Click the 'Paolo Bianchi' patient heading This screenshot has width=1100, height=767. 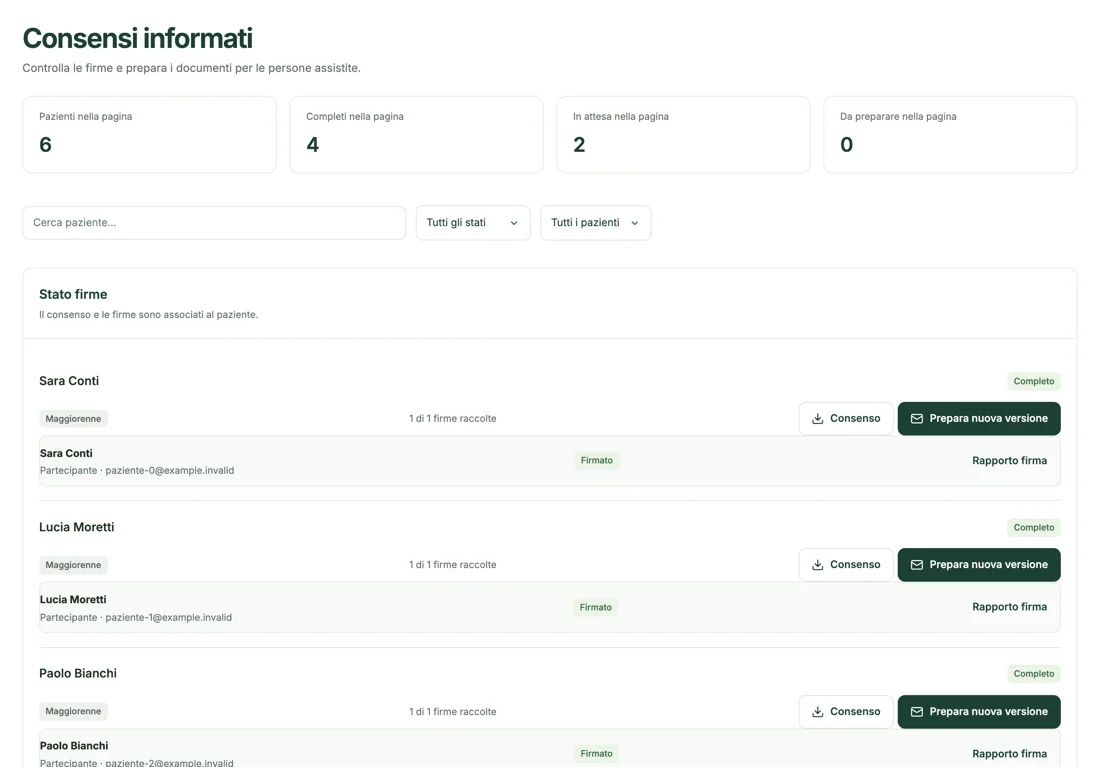(x=78, y=674)
